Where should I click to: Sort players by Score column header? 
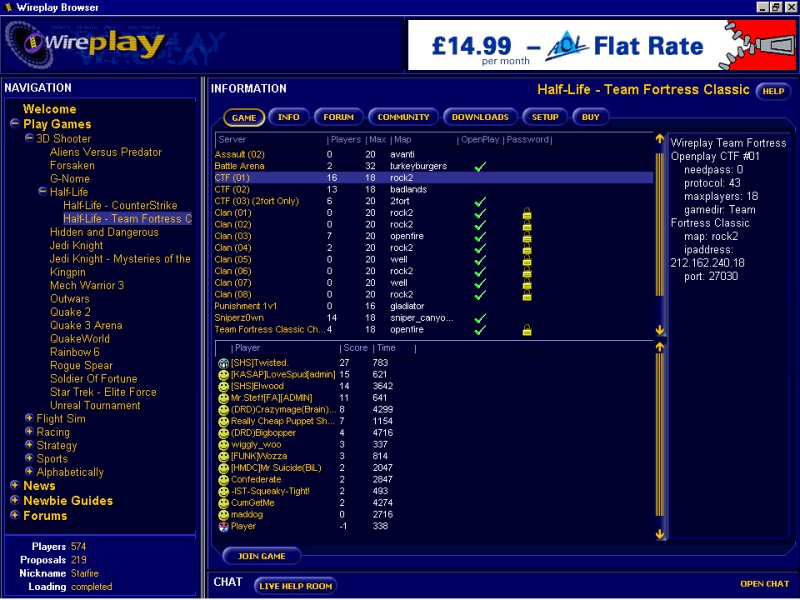[x=355, y=348]
